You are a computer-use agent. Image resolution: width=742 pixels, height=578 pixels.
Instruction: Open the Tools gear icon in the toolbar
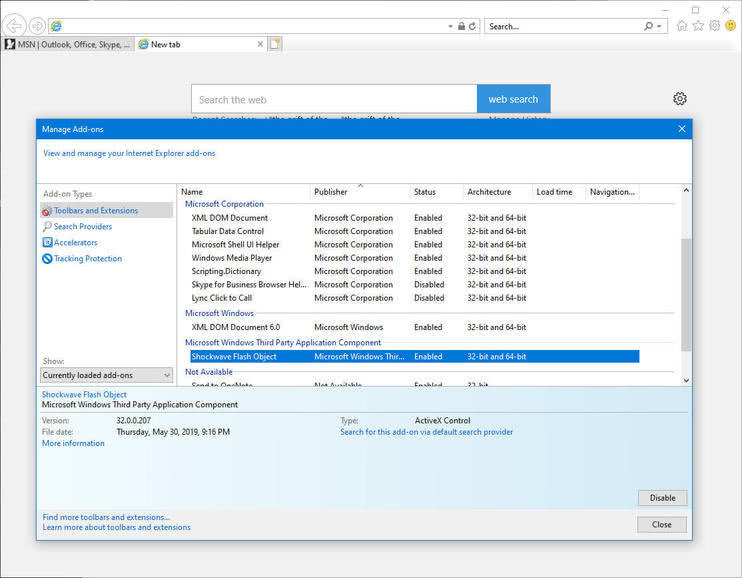[714, 26]
